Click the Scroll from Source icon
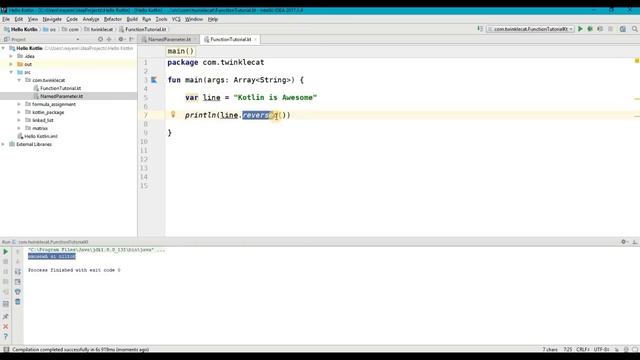The width and height of the screenshot is (640, 360). coord(100,39)
